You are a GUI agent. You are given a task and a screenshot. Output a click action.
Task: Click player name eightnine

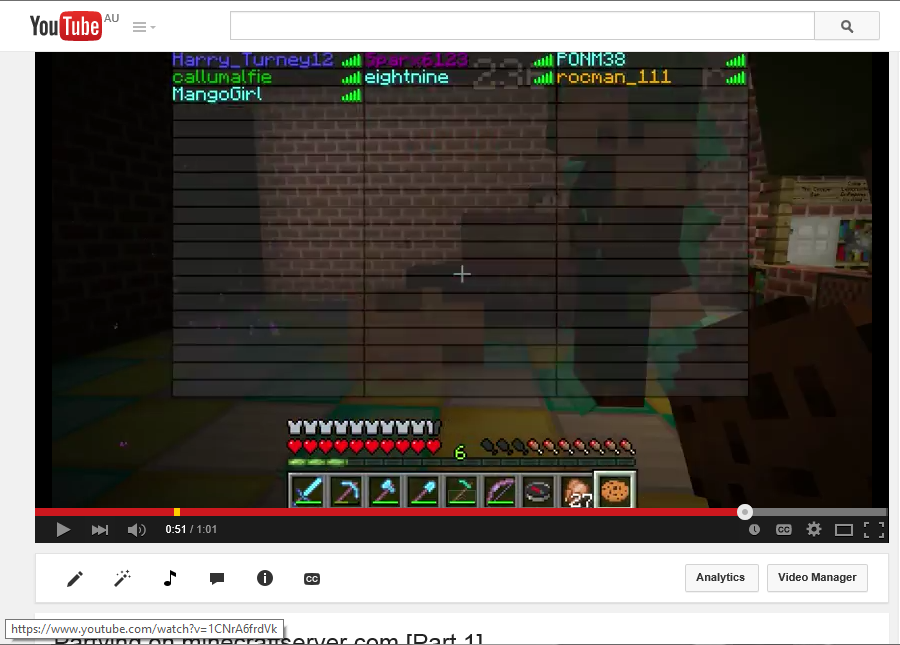(406, 77)
